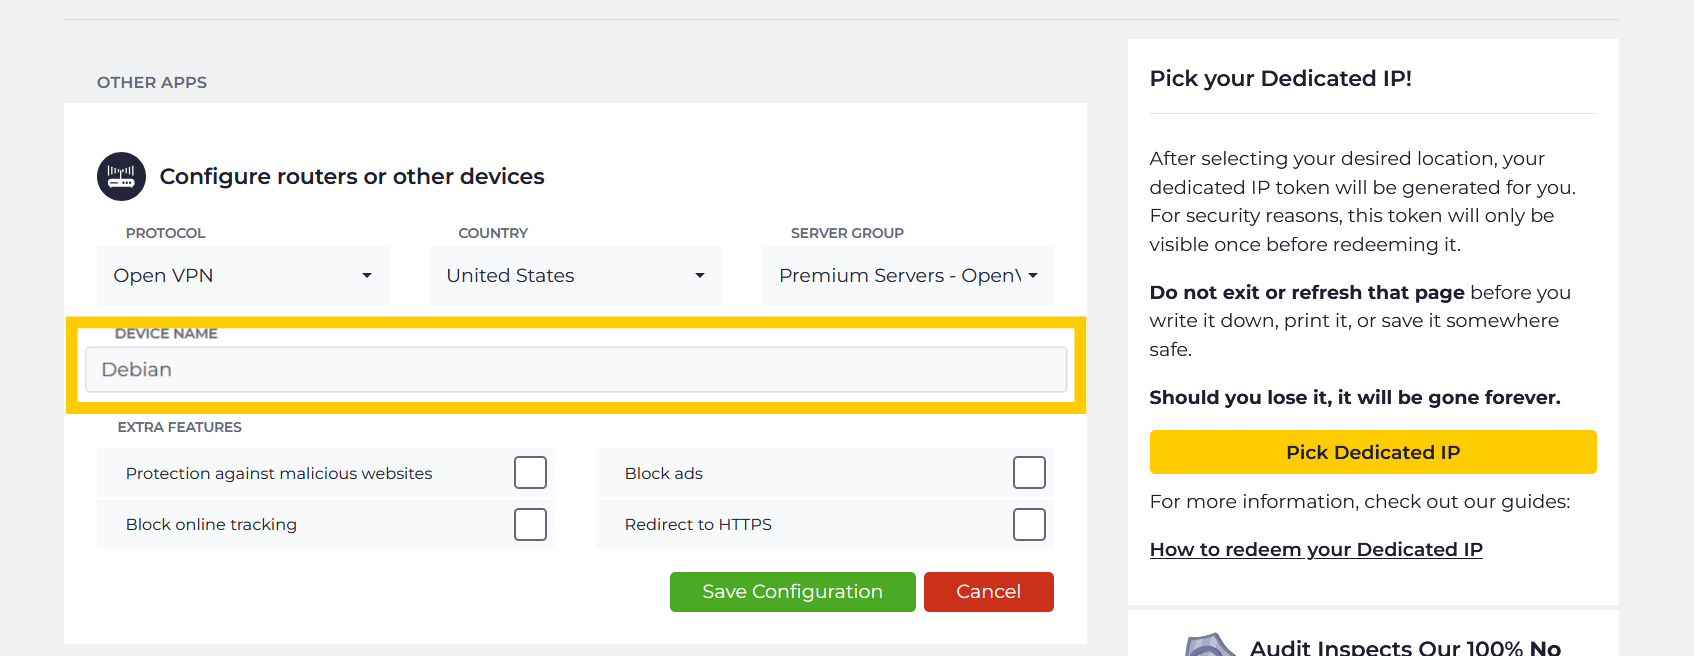Tick the Block online tracking checkbox

click(x=530, y=524)
